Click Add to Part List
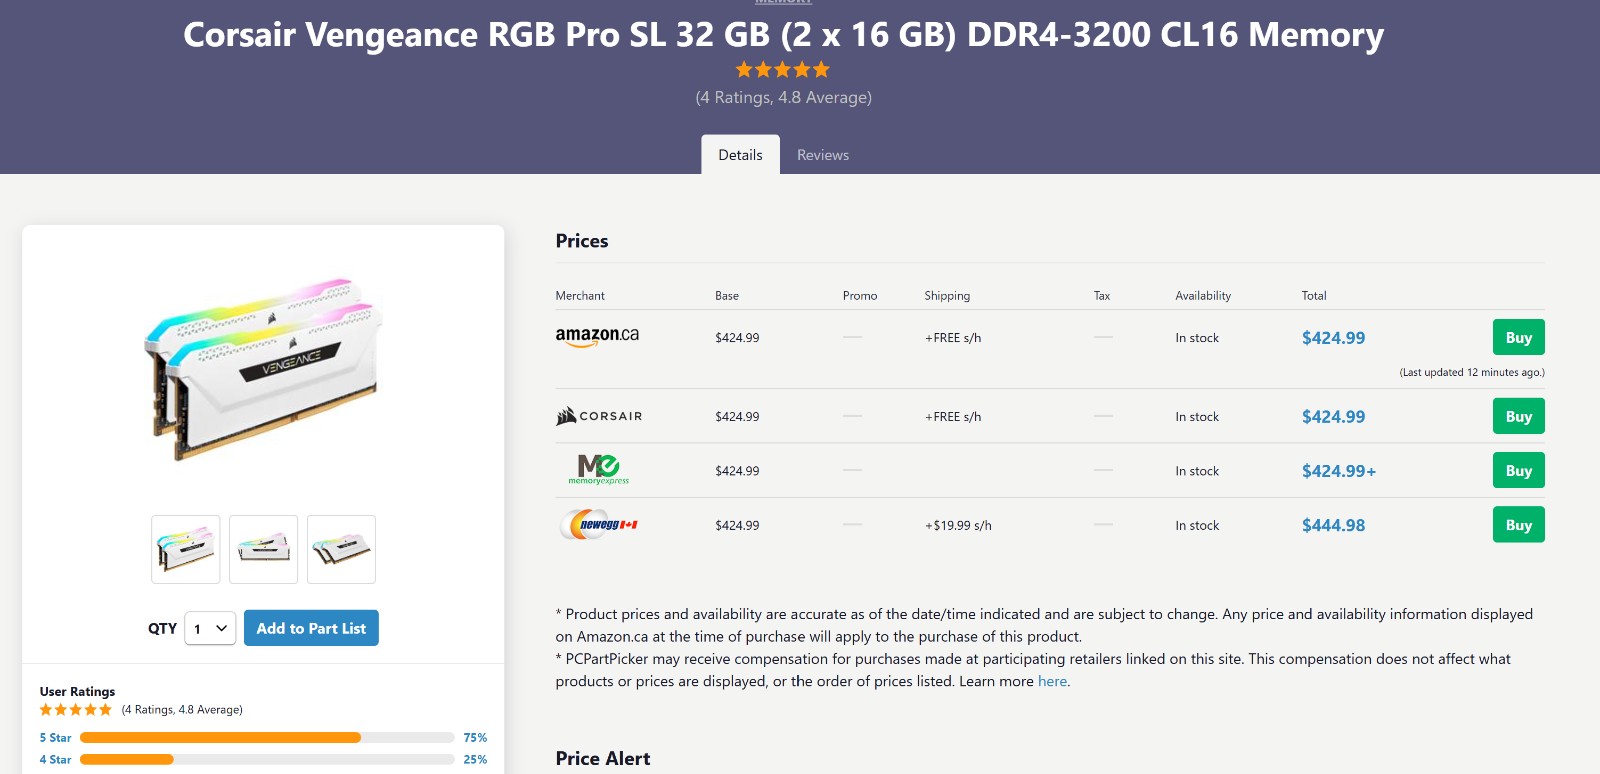The width and height of the screenshot is (1600, 774). [x=311, y=628]
